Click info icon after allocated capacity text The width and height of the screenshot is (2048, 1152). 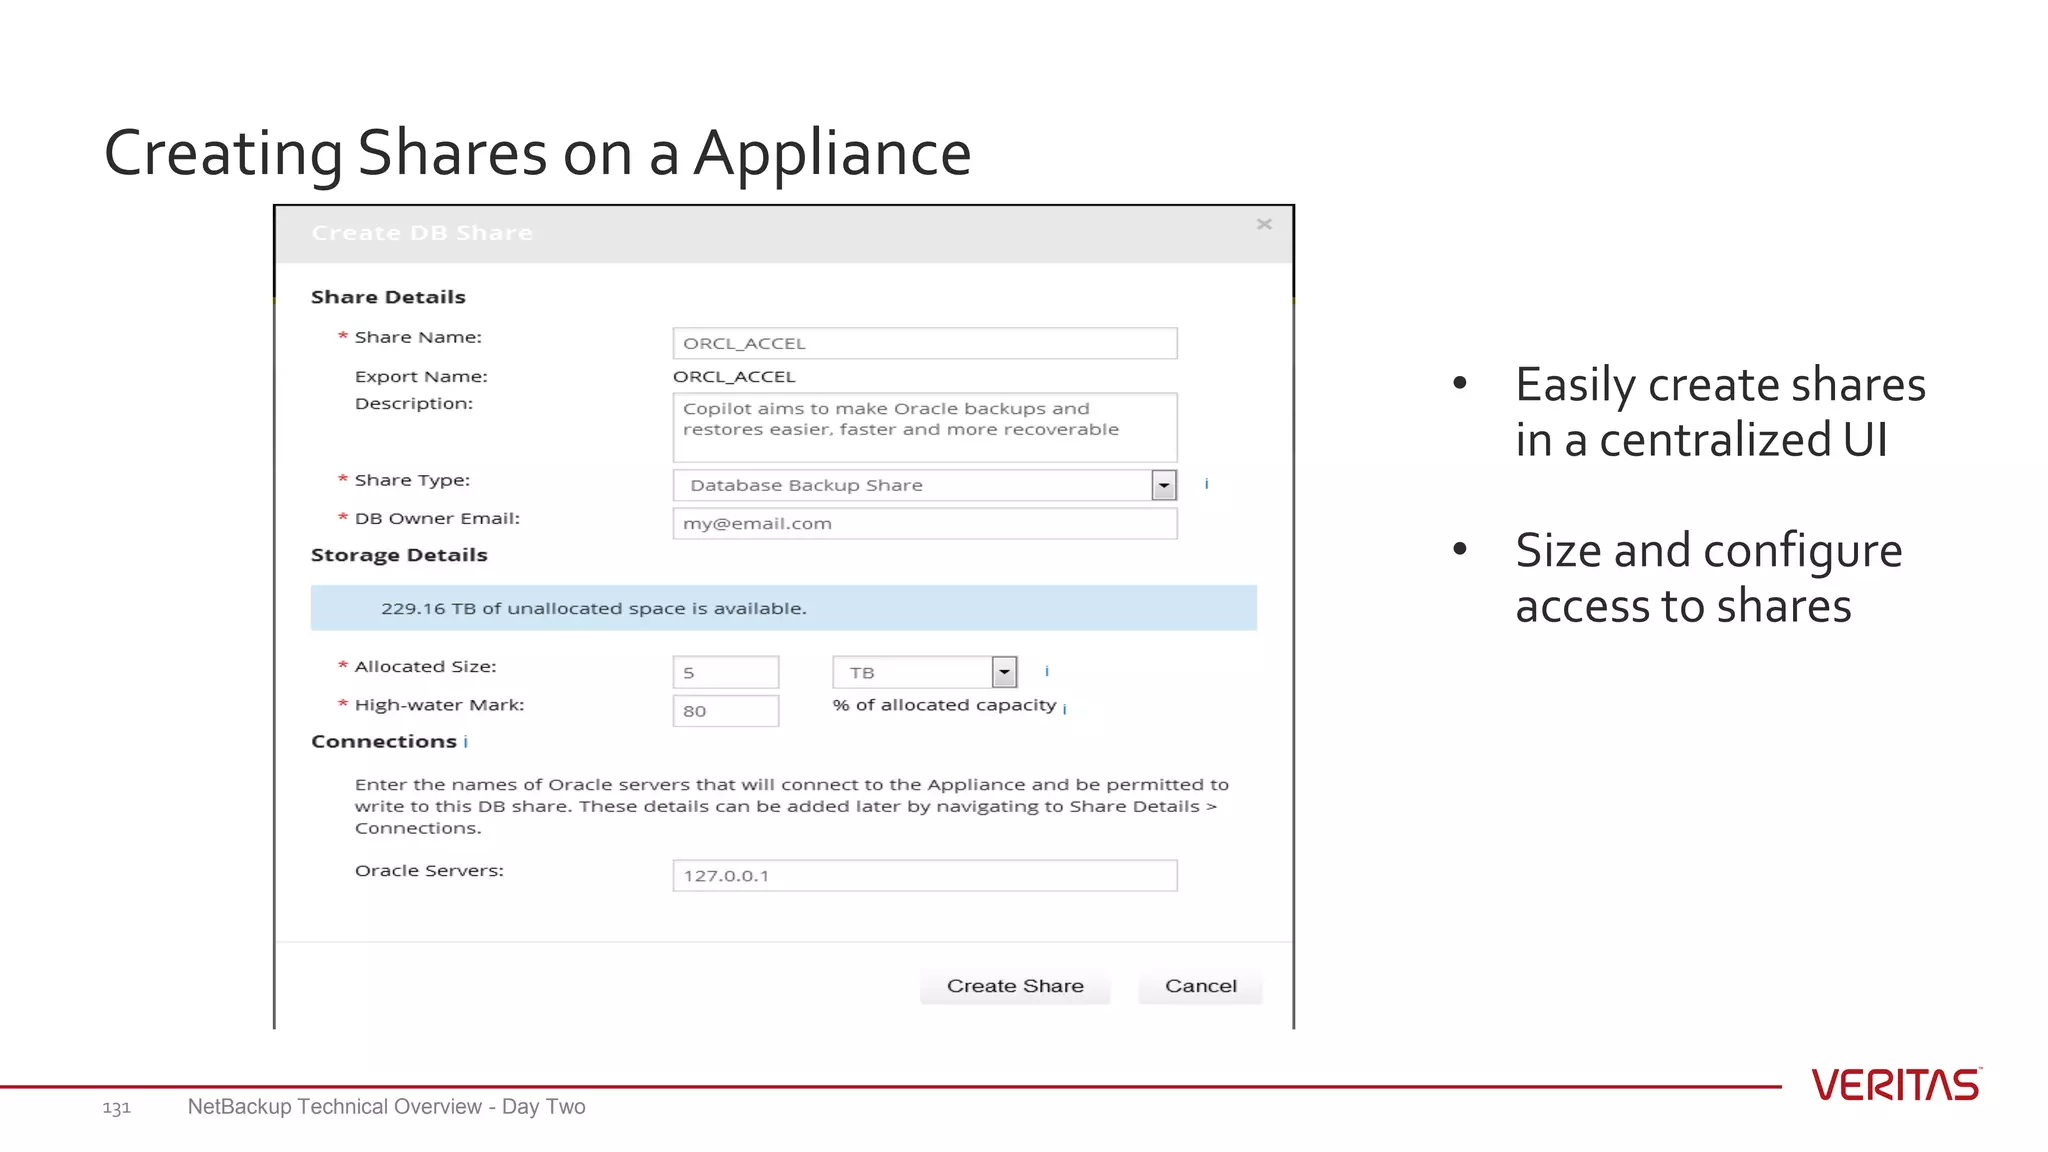coord(1065,708)
